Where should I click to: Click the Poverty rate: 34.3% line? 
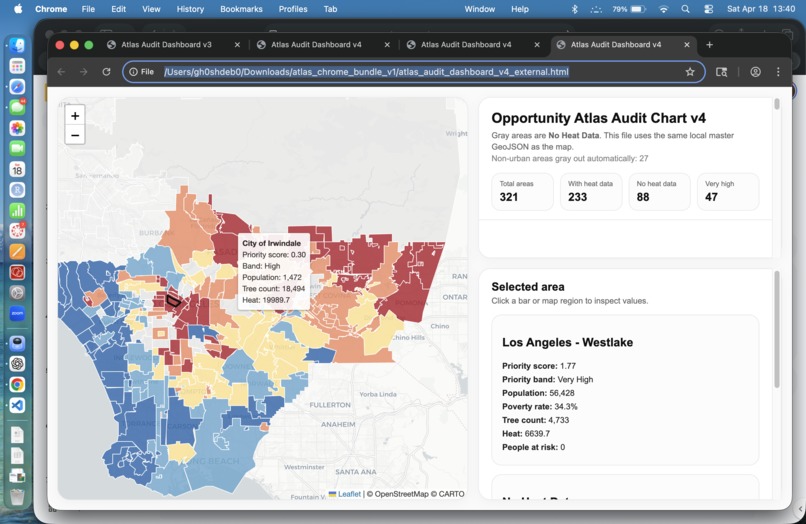click(540, 407)
